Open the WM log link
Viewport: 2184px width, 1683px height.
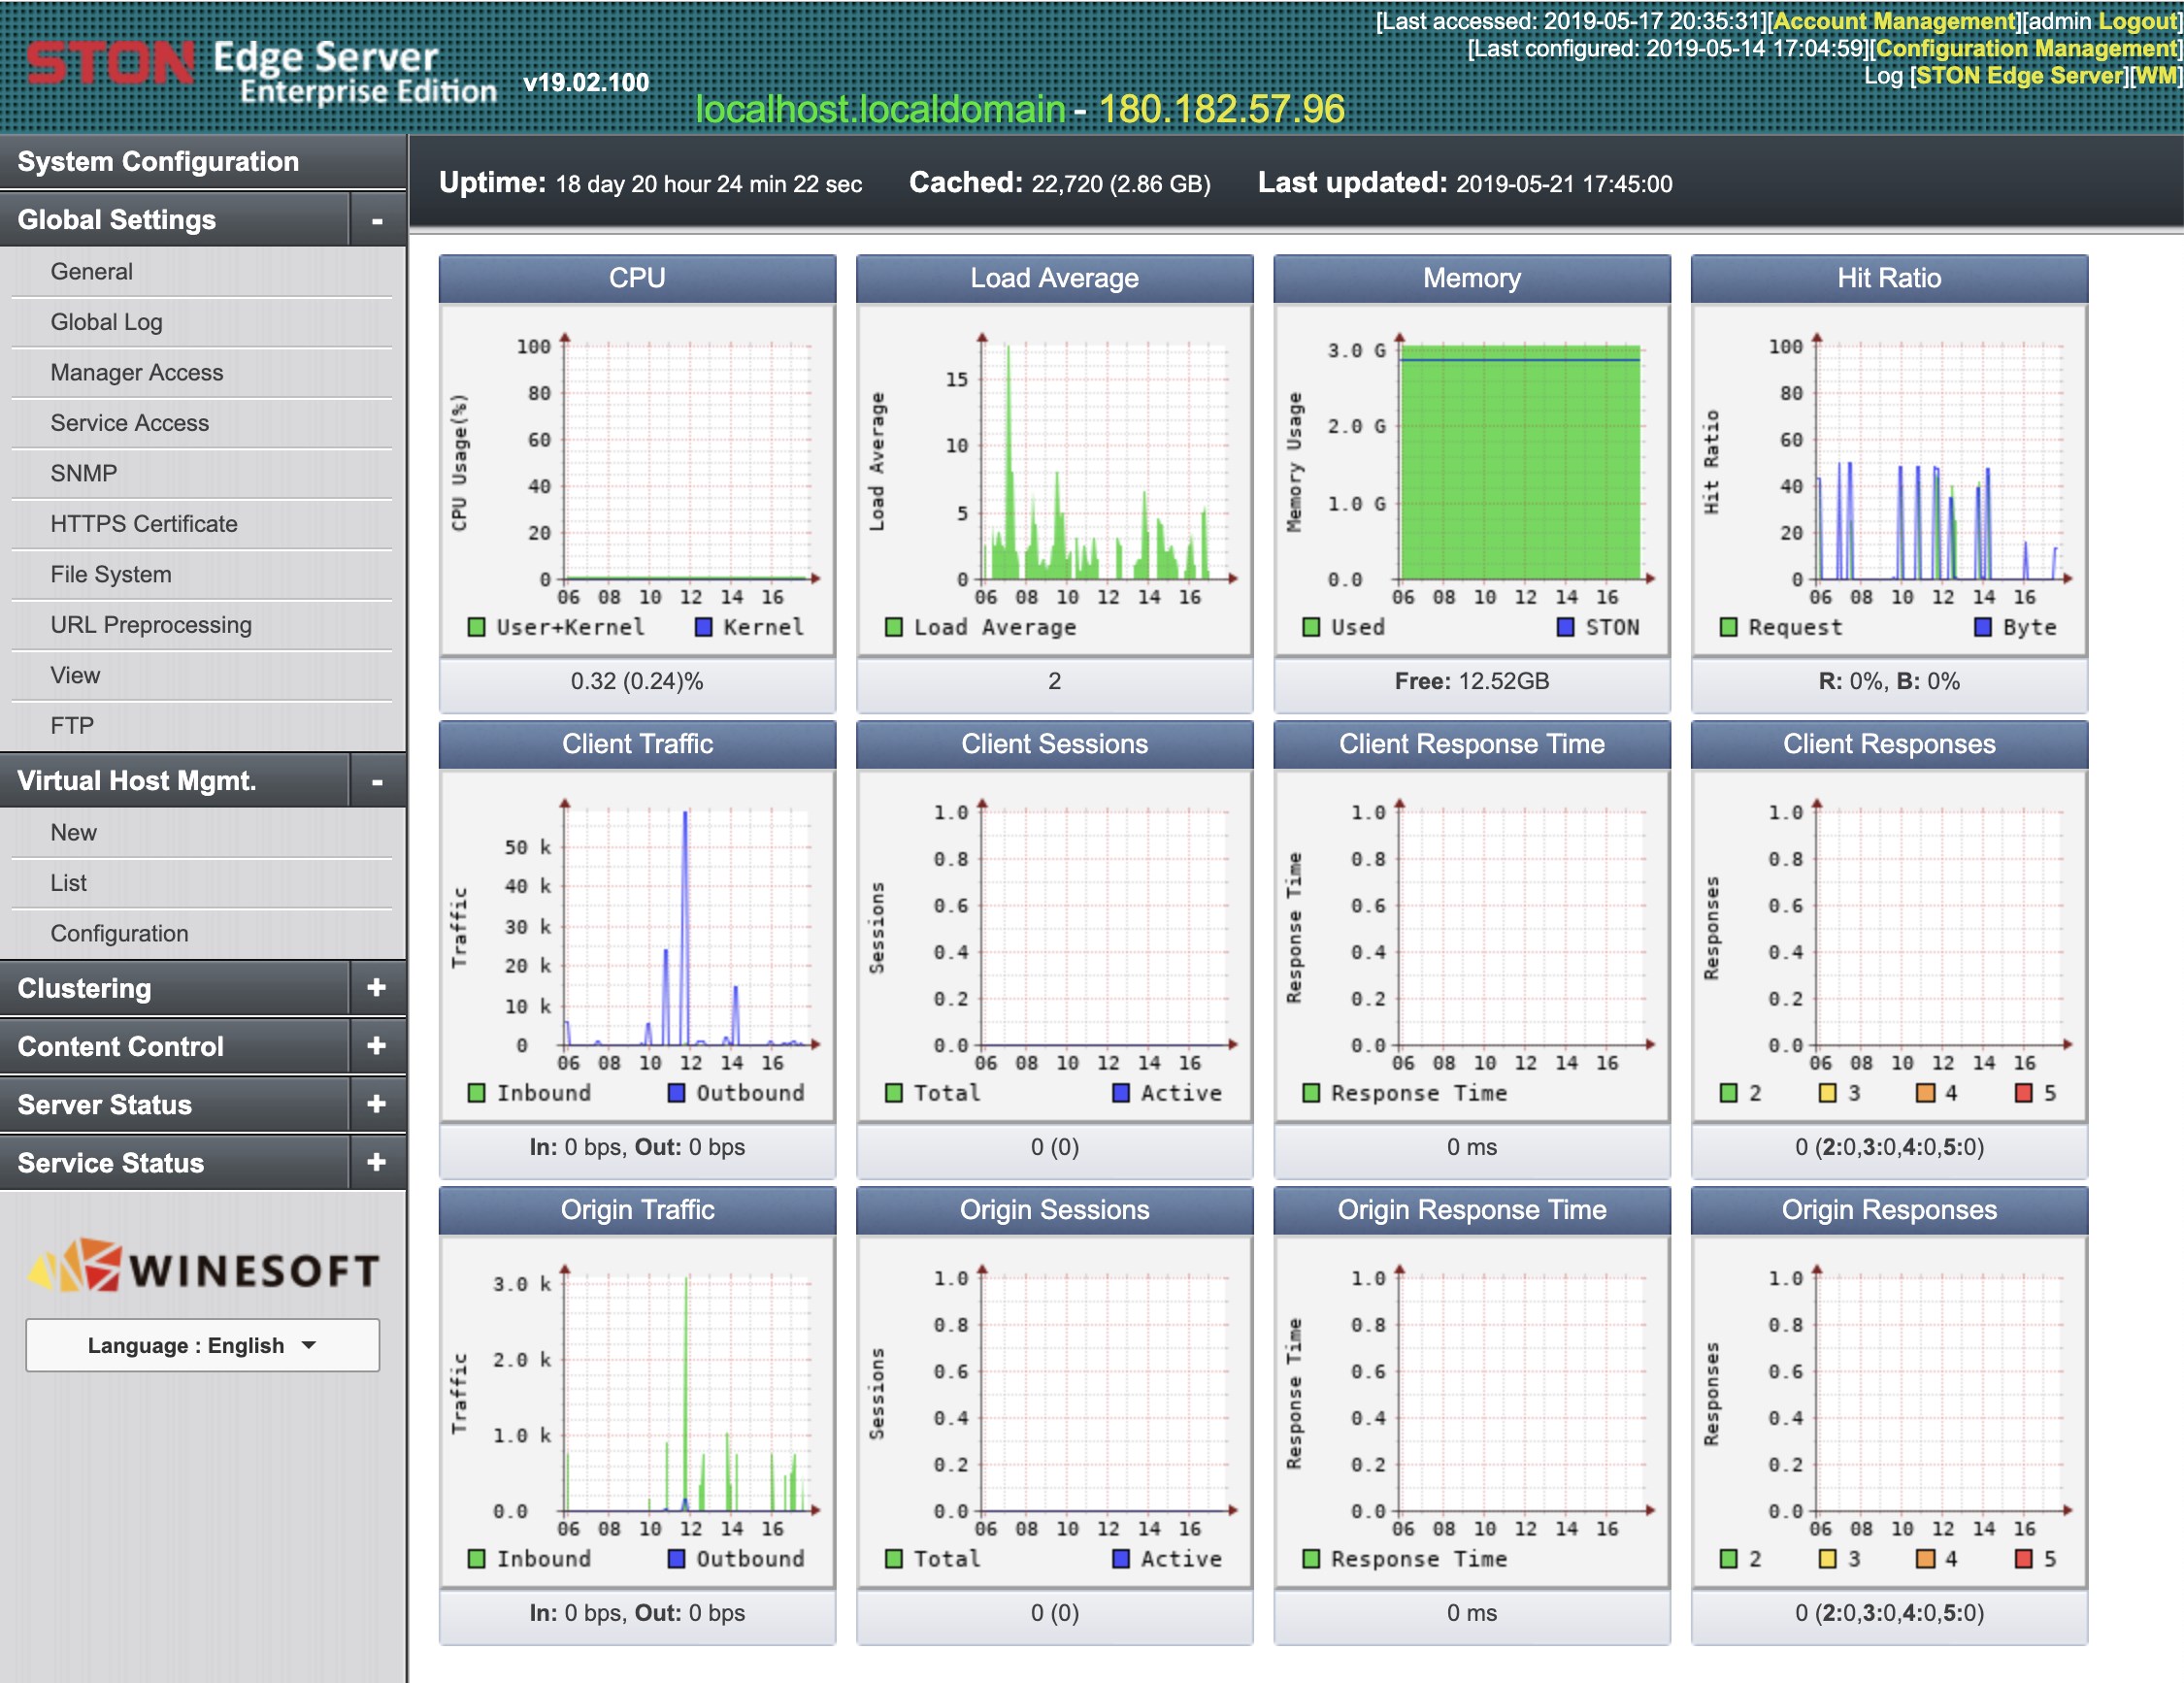point(2155,75)
